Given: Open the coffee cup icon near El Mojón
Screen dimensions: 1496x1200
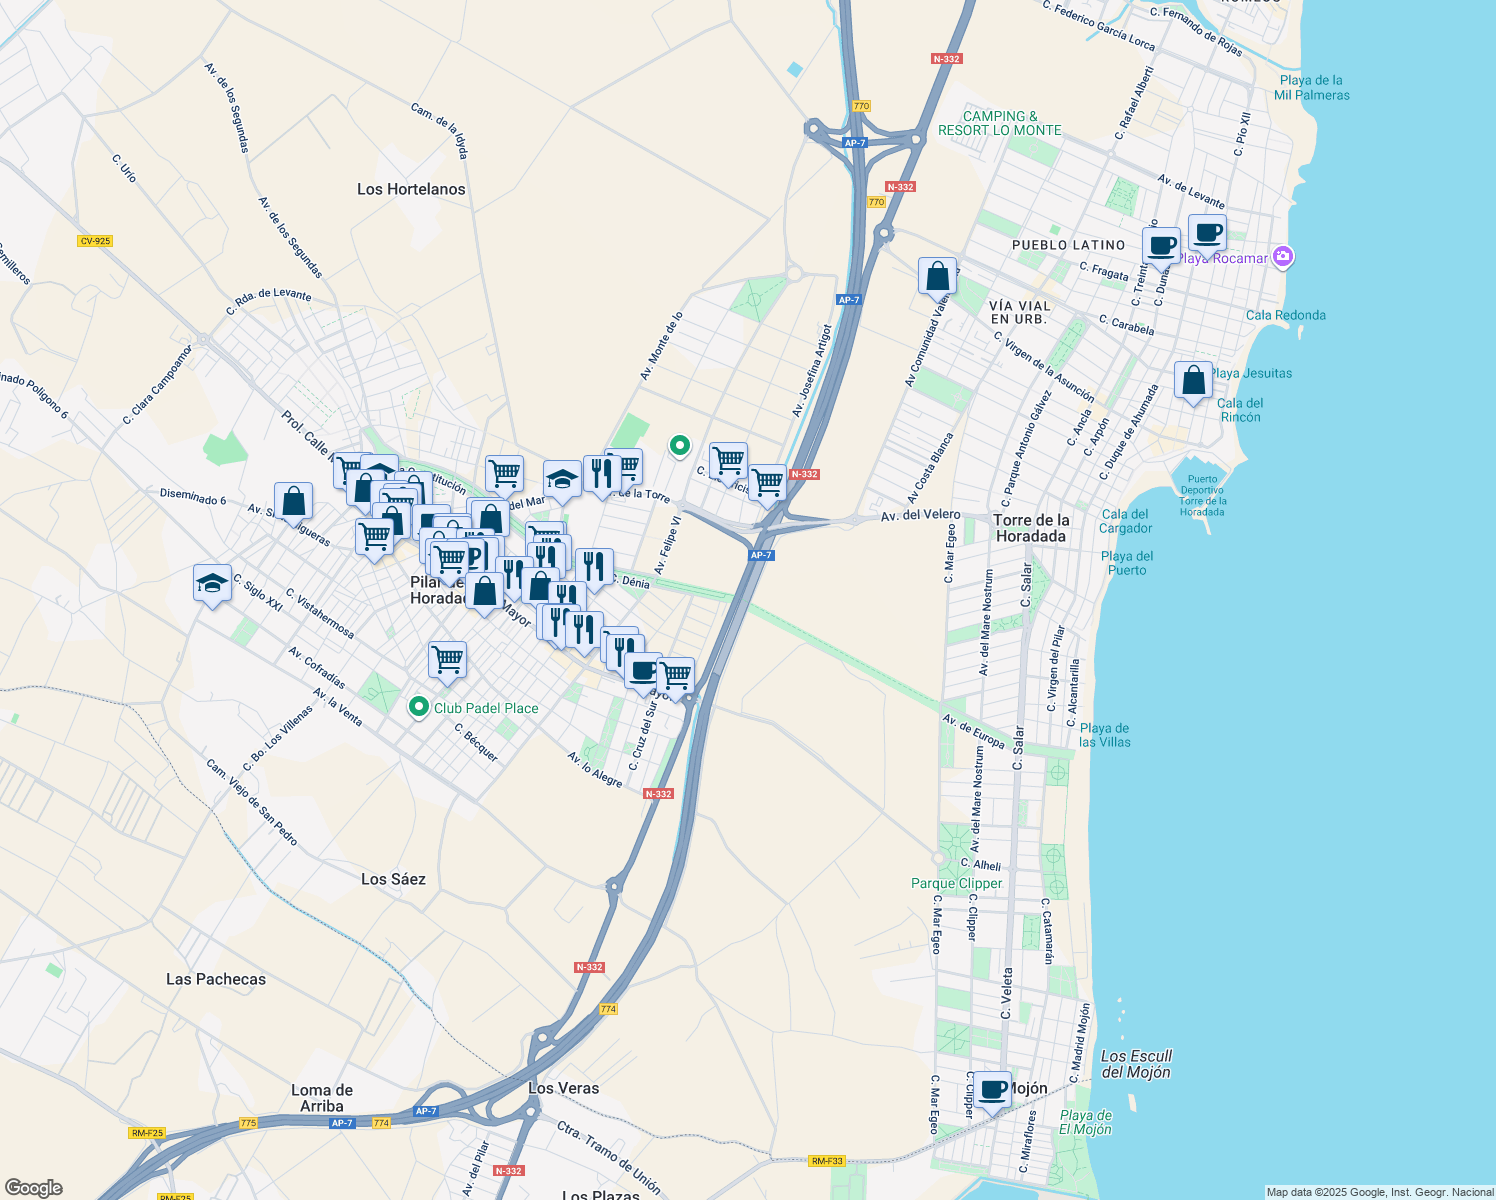Looking at the screenshot, I should (991, 1091).
